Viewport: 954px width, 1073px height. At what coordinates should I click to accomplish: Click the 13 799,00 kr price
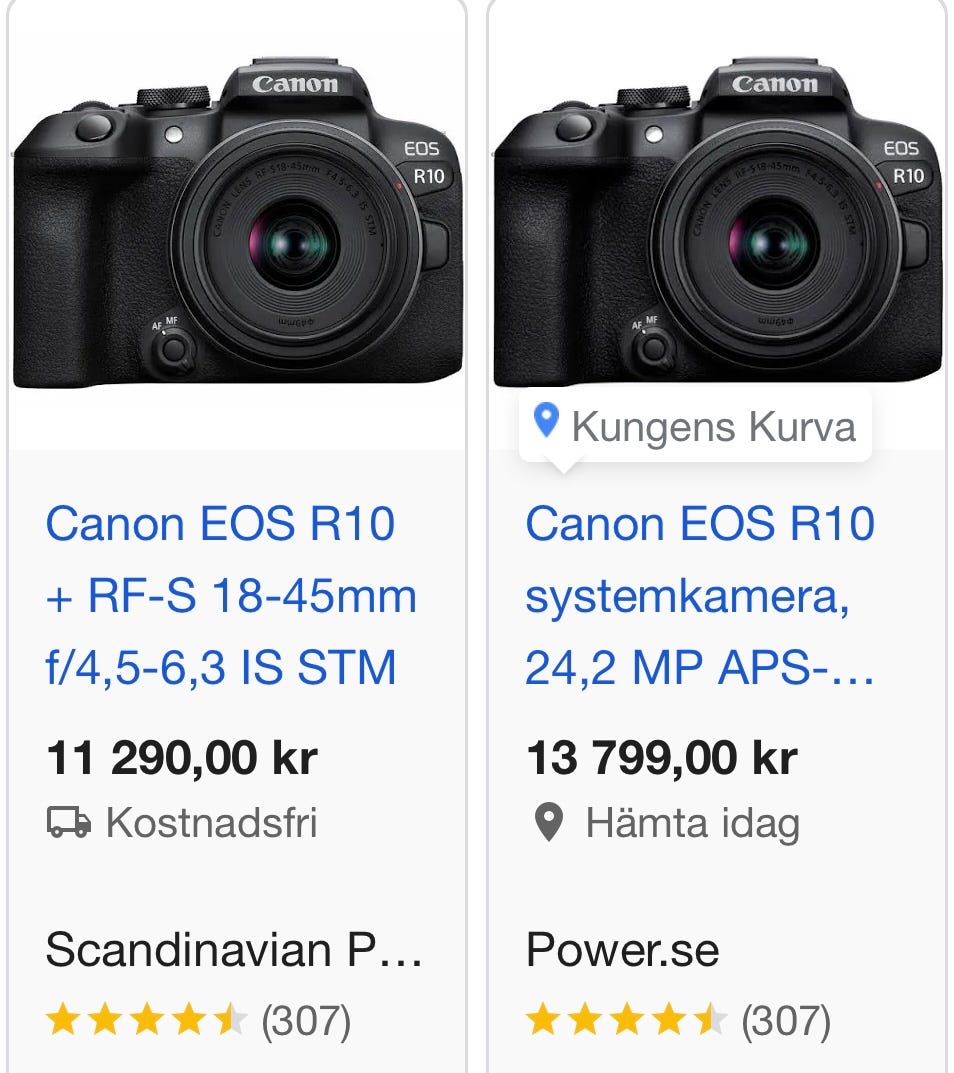661,759
